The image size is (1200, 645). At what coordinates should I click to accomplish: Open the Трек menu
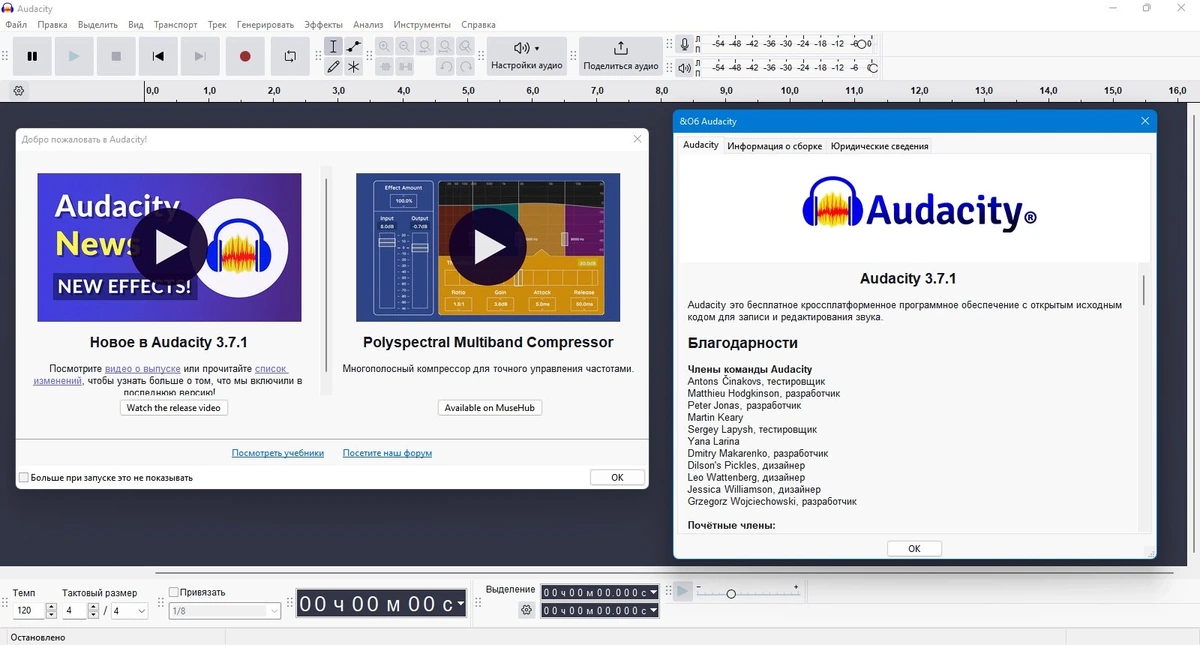[x=217, y=24]
